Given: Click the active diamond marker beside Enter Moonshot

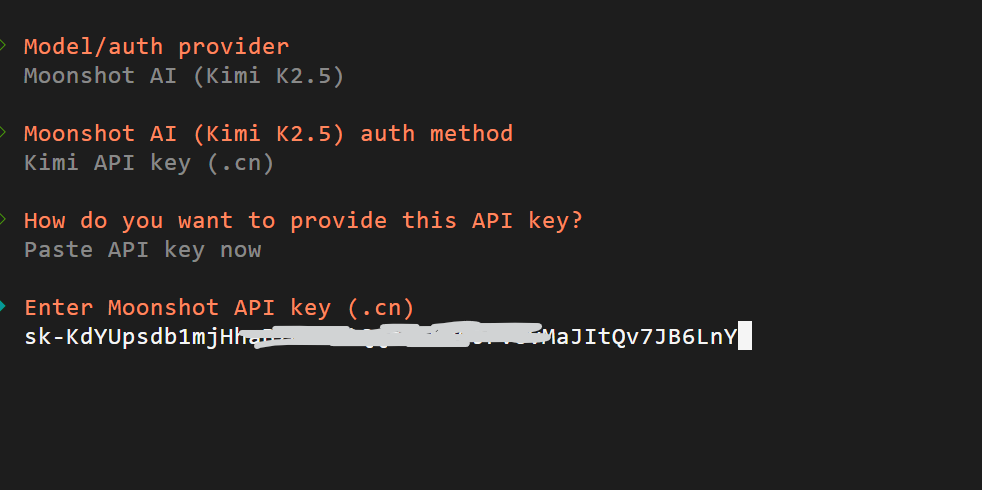Looking at the screenshot, I should pyautogui.click(x=3, y=306).
